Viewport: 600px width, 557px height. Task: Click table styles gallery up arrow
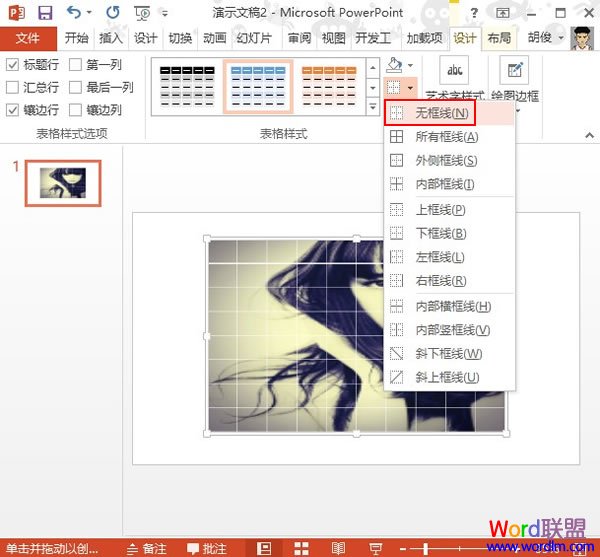tap(373, 67)
